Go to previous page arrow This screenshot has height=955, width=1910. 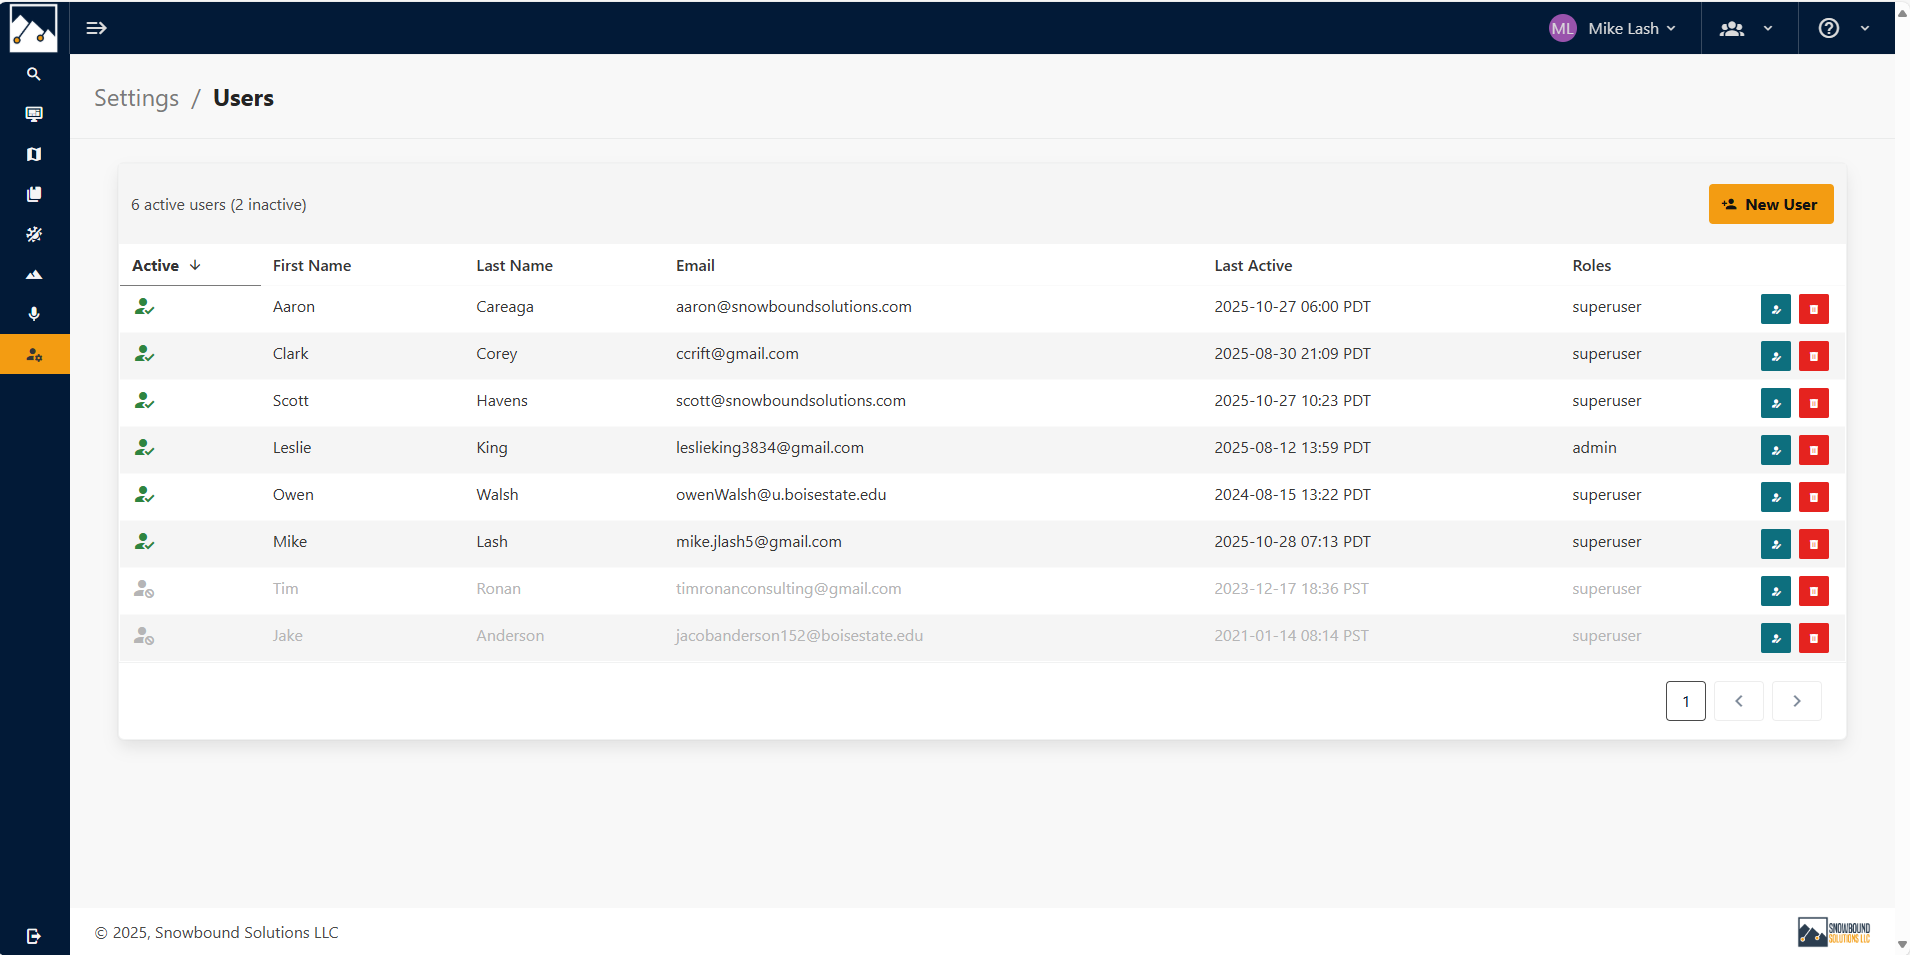tap(1739, 701)
